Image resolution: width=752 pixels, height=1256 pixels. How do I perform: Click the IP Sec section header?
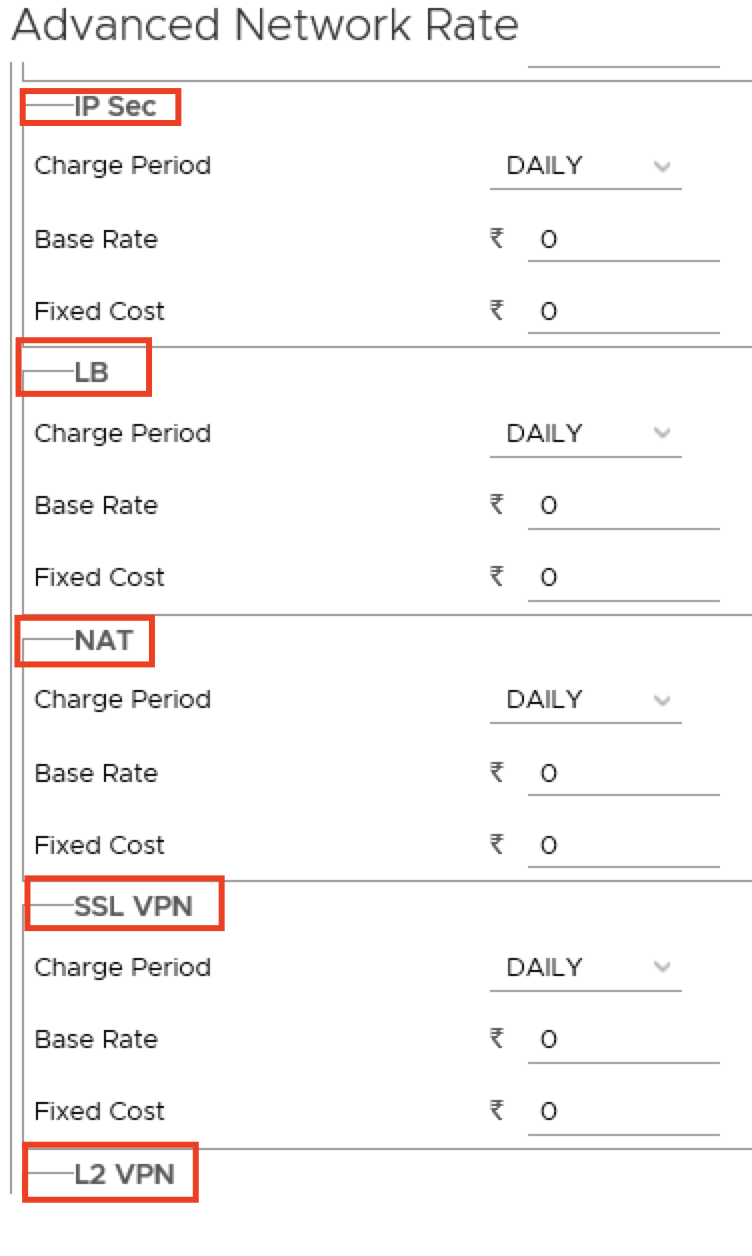(x=115, y=107)
